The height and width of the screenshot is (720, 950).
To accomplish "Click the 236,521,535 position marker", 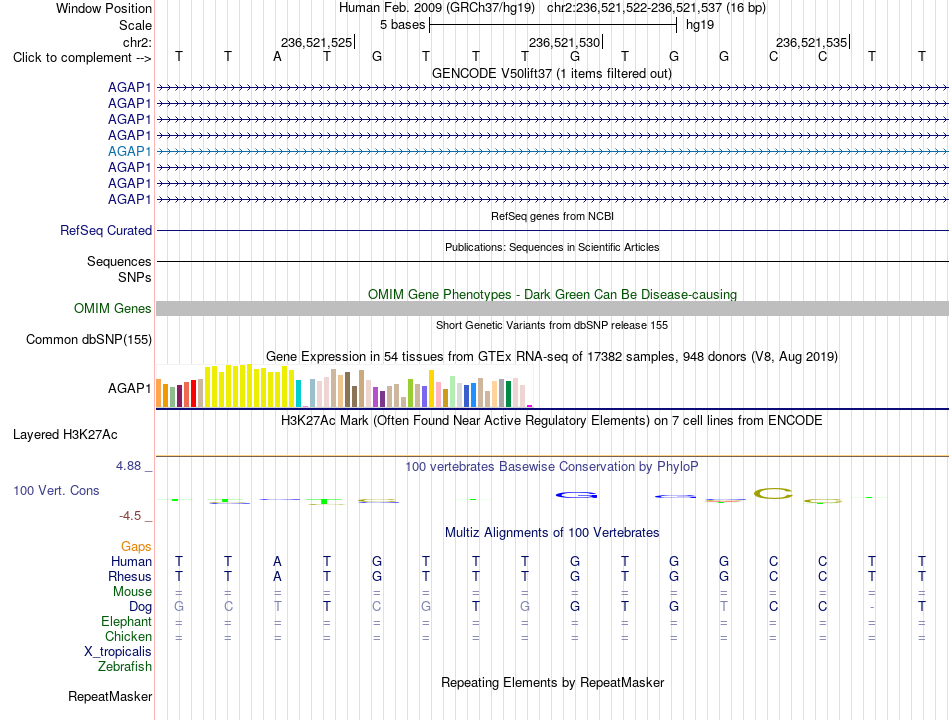I will coord(812,42).
